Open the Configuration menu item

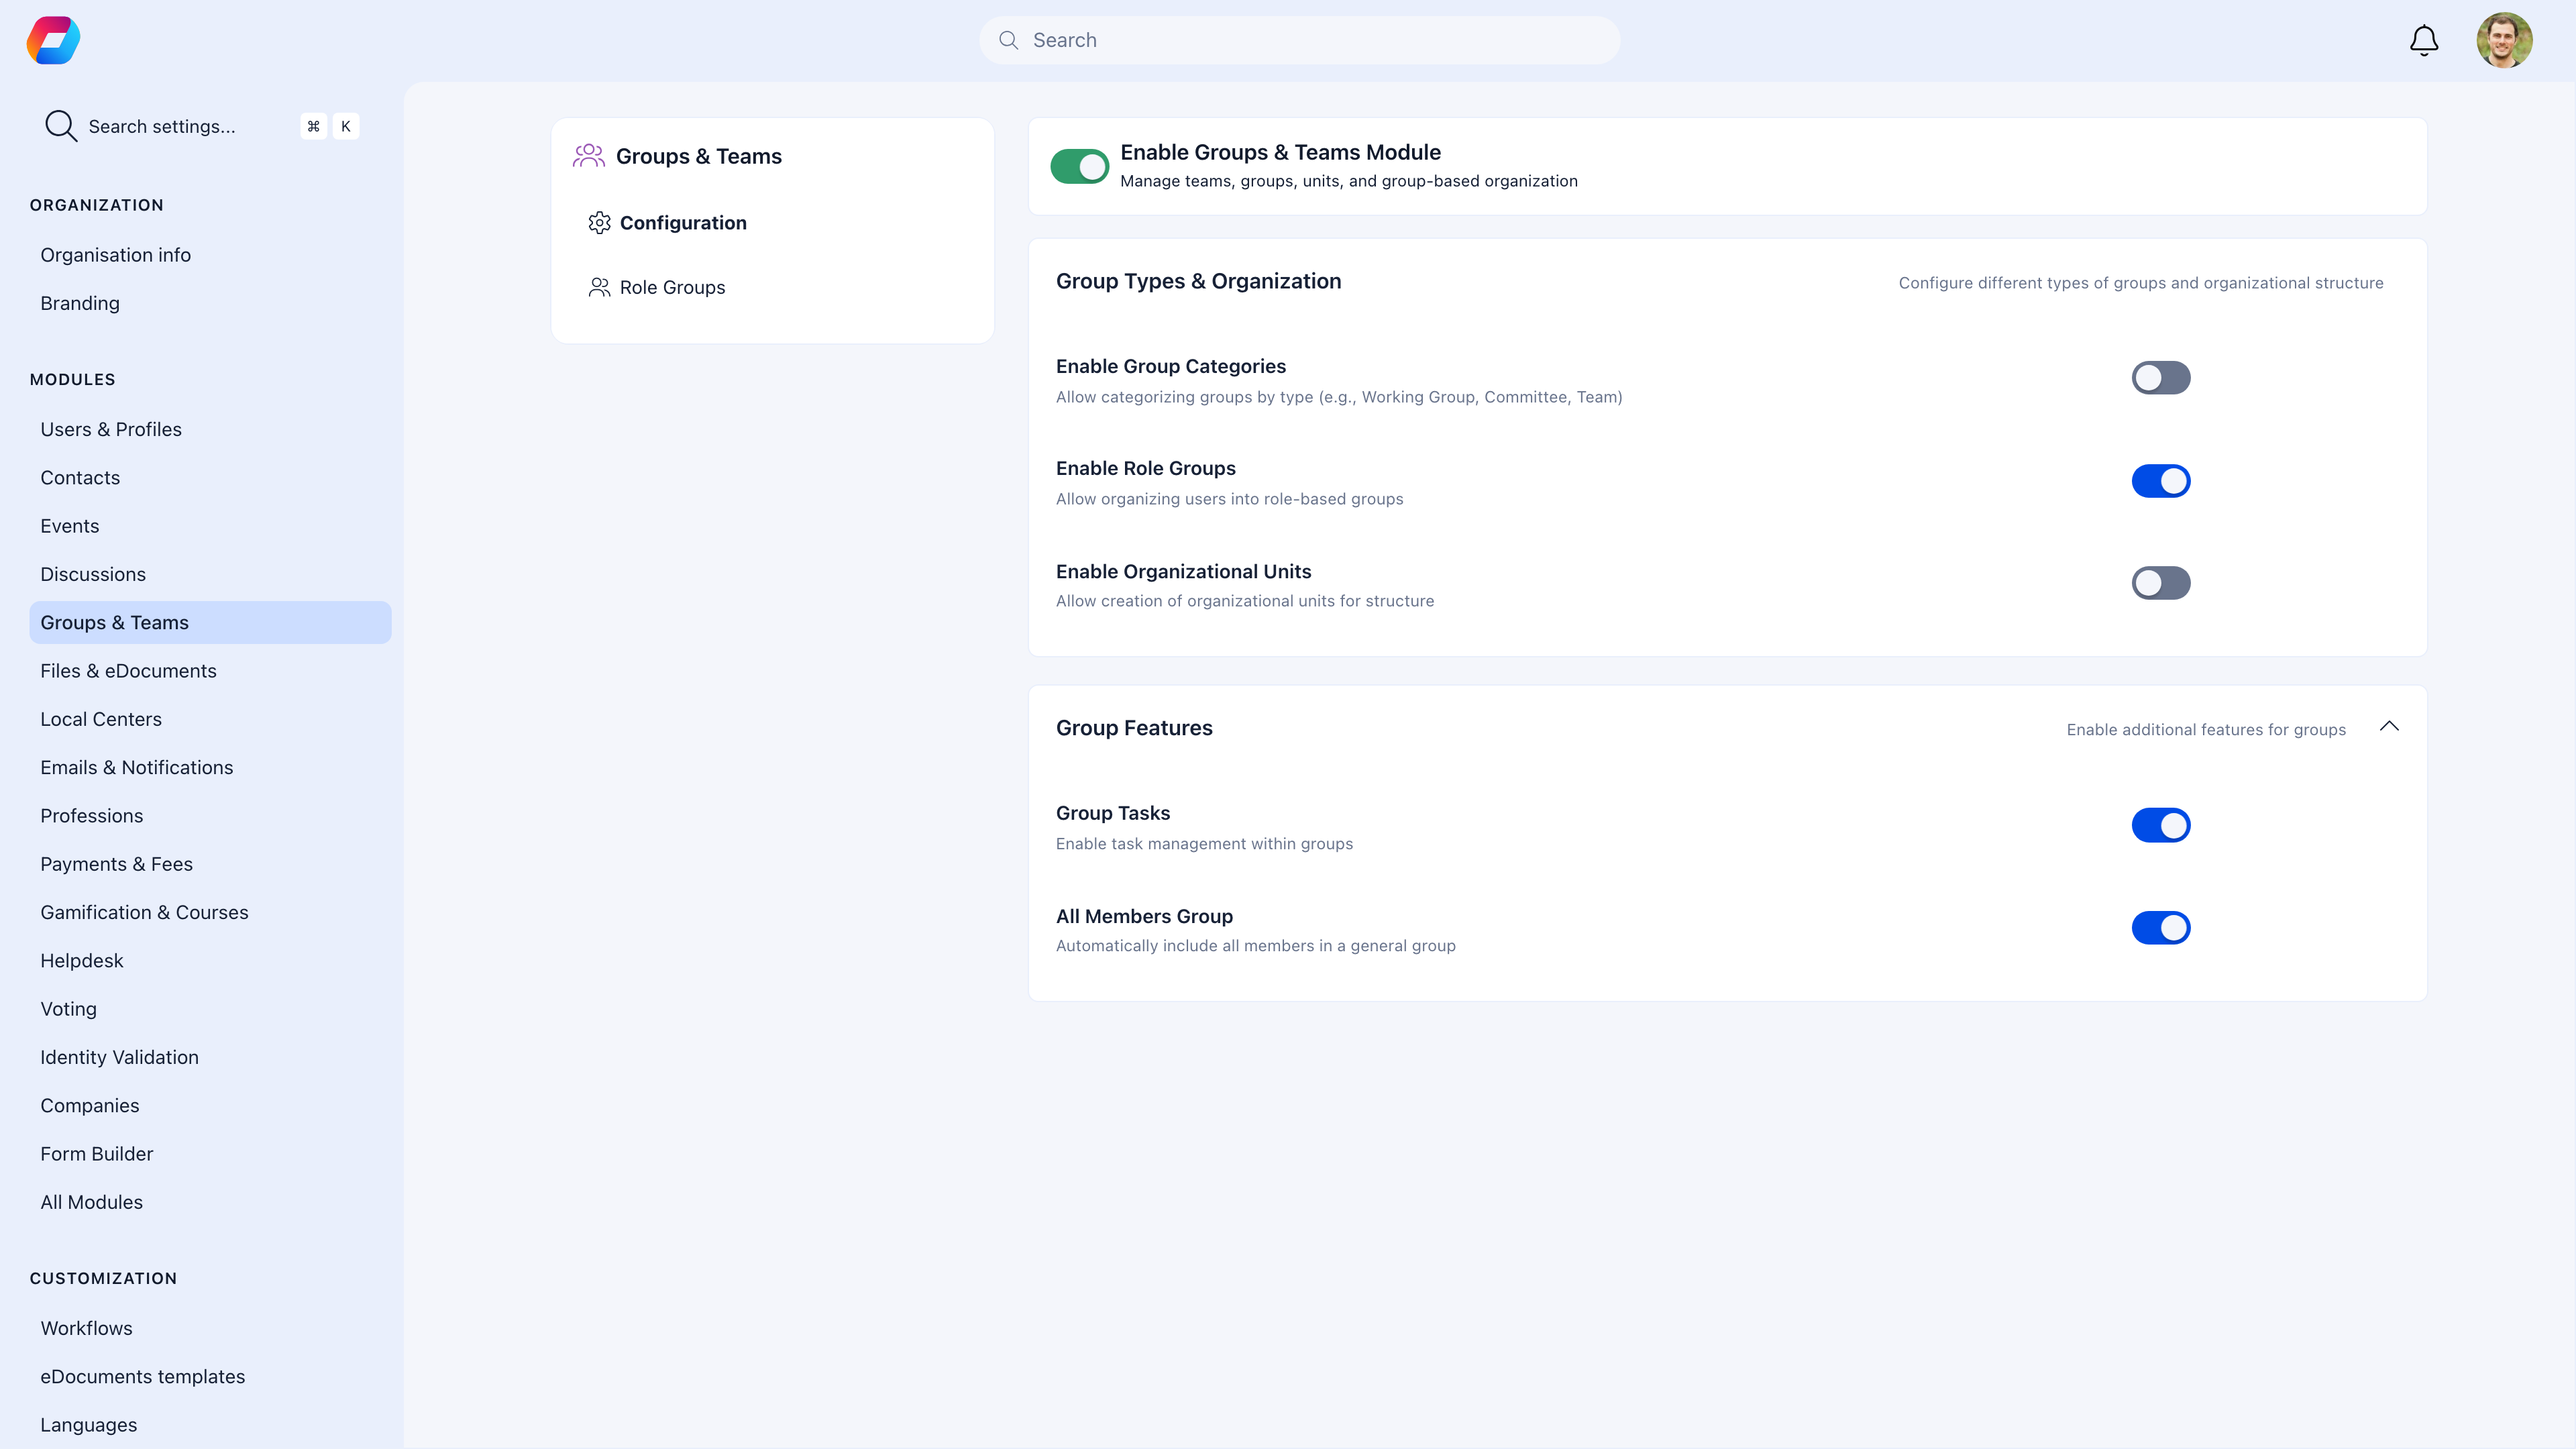(x=683, y=222)
